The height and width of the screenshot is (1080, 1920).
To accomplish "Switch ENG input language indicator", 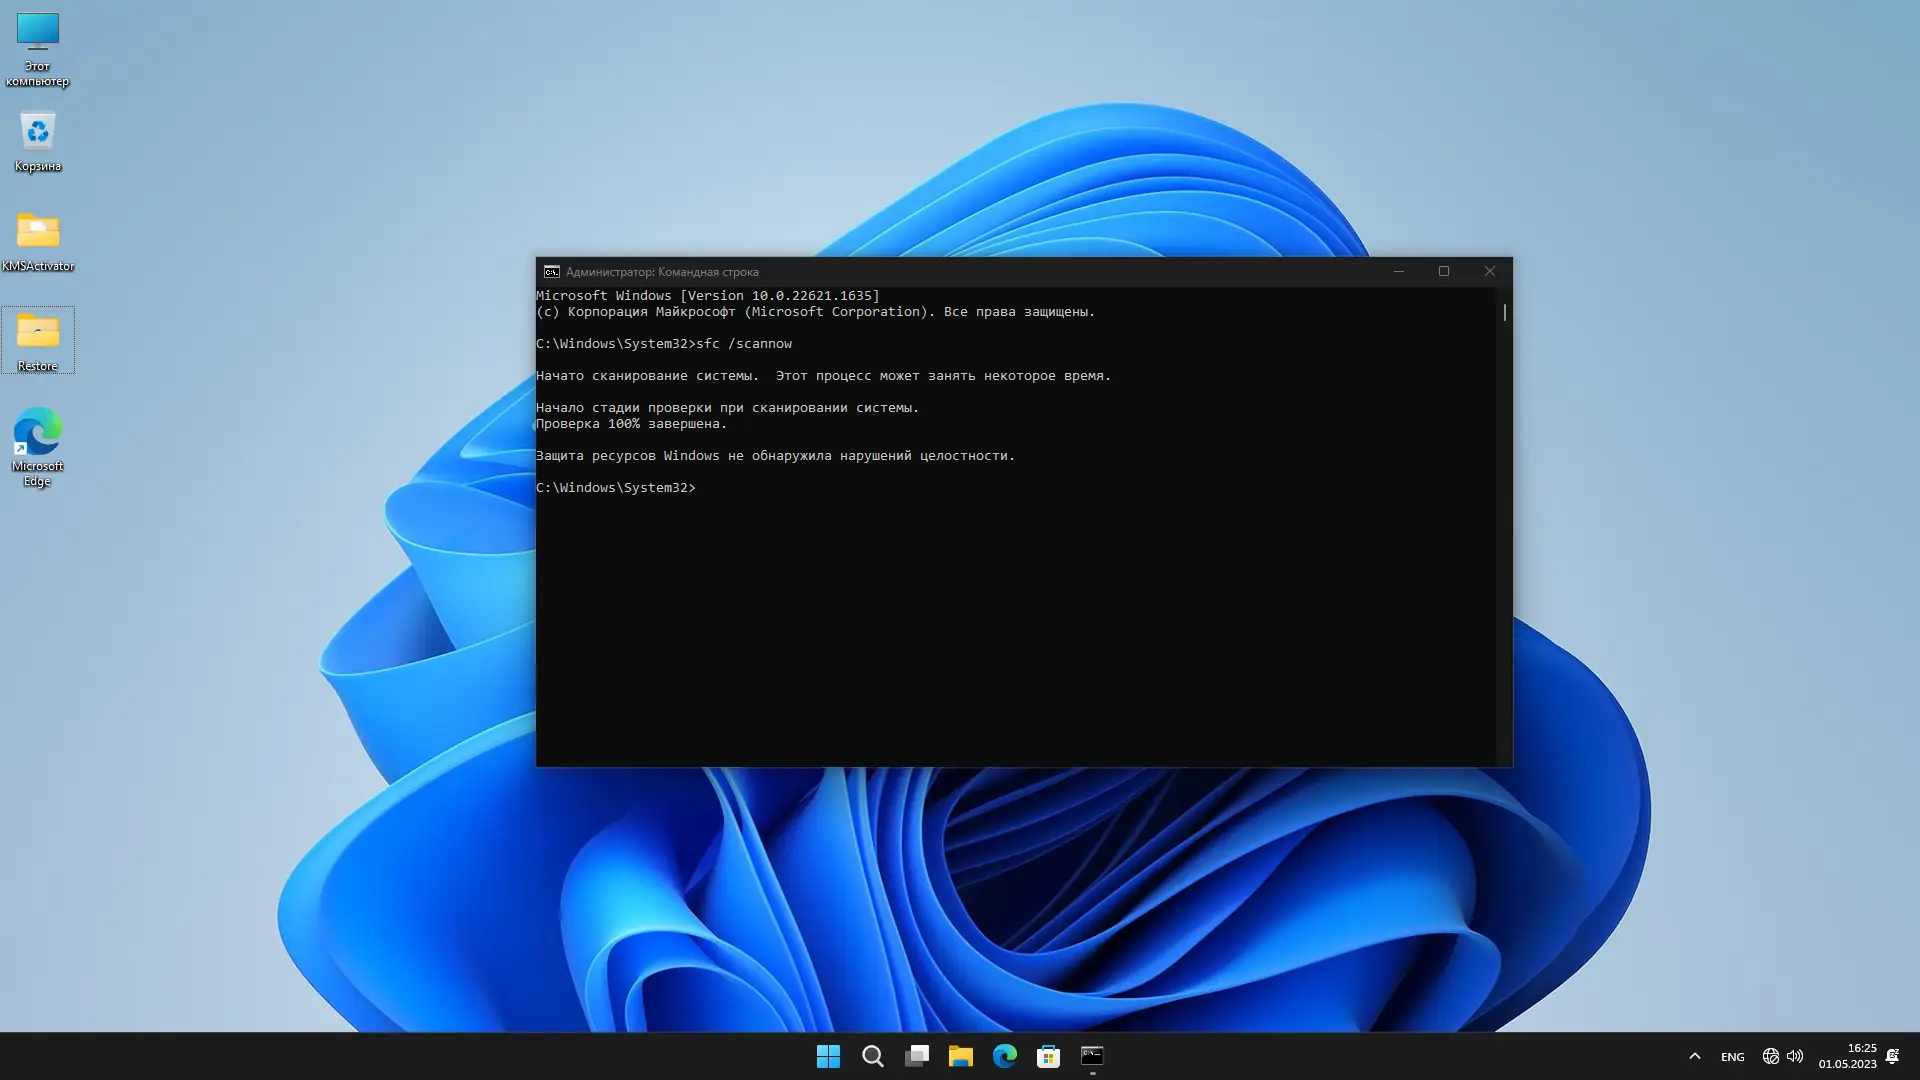I will 1733,1056.
